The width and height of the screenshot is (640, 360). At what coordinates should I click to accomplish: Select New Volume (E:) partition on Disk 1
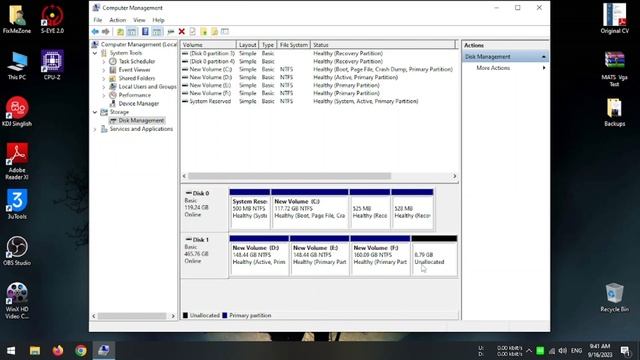pos(320,256)
